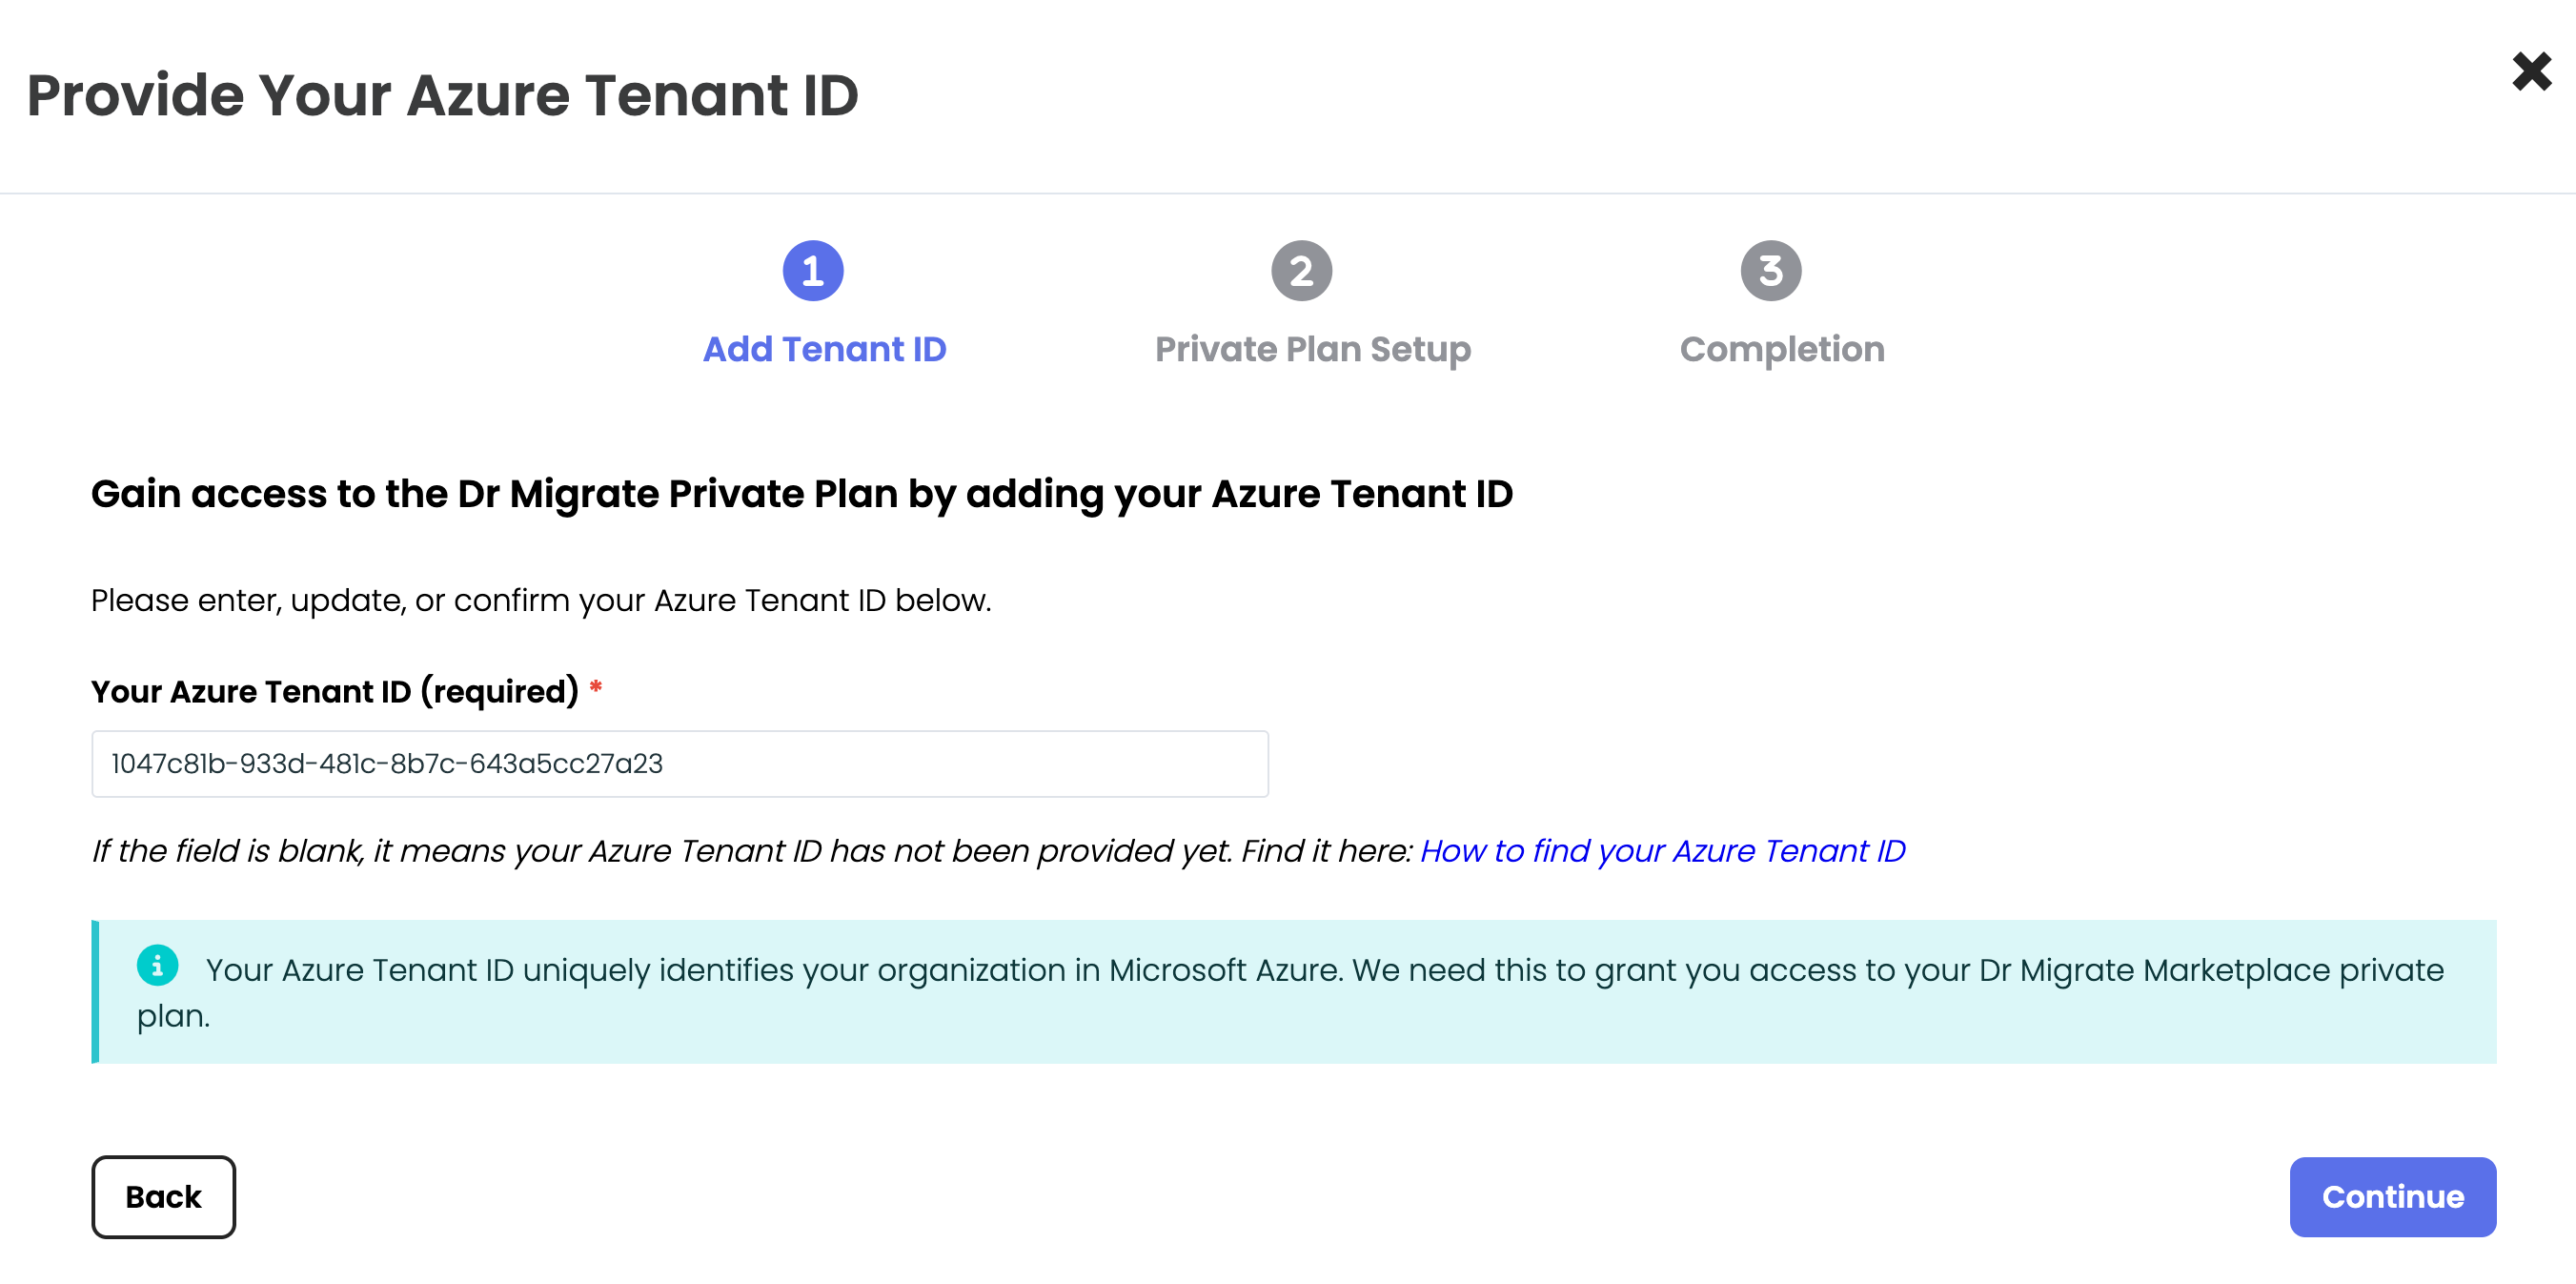Image resolution: width=2576 pixels, height=1284 pixels.
Task: Click the info icon in the teal notice
Action: point(157,966)
